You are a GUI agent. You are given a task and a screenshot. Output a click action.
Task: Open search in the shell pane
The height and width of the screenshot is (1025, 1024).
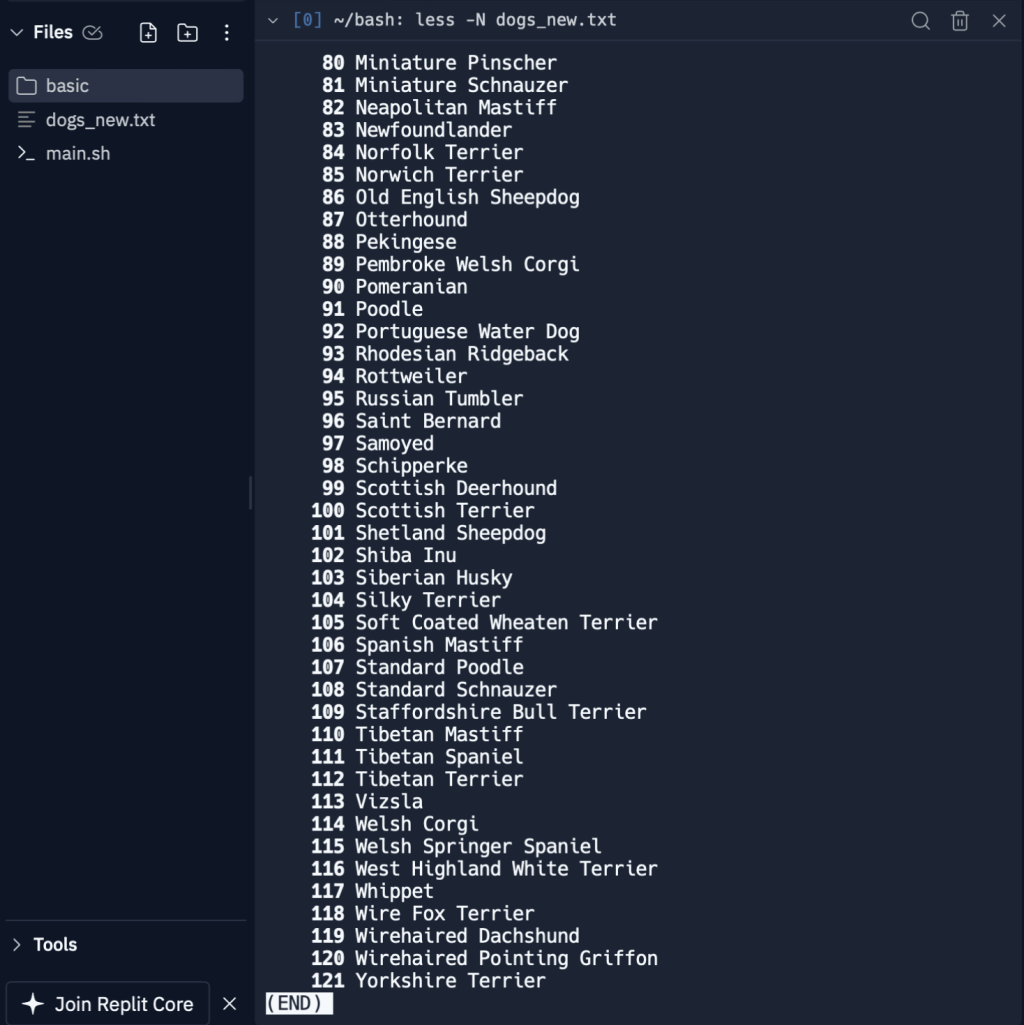[x=920, y=21]
